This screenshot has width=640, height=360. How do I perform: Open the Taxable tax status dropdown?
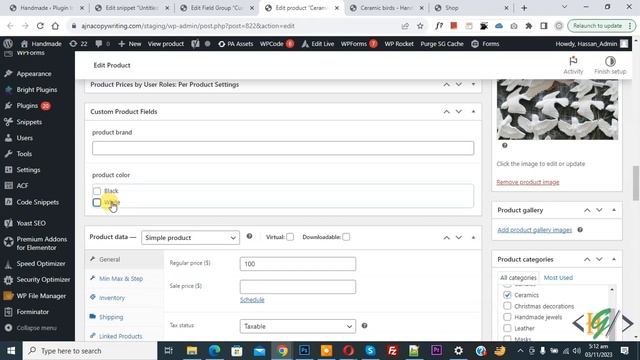(x=298, y=326)
